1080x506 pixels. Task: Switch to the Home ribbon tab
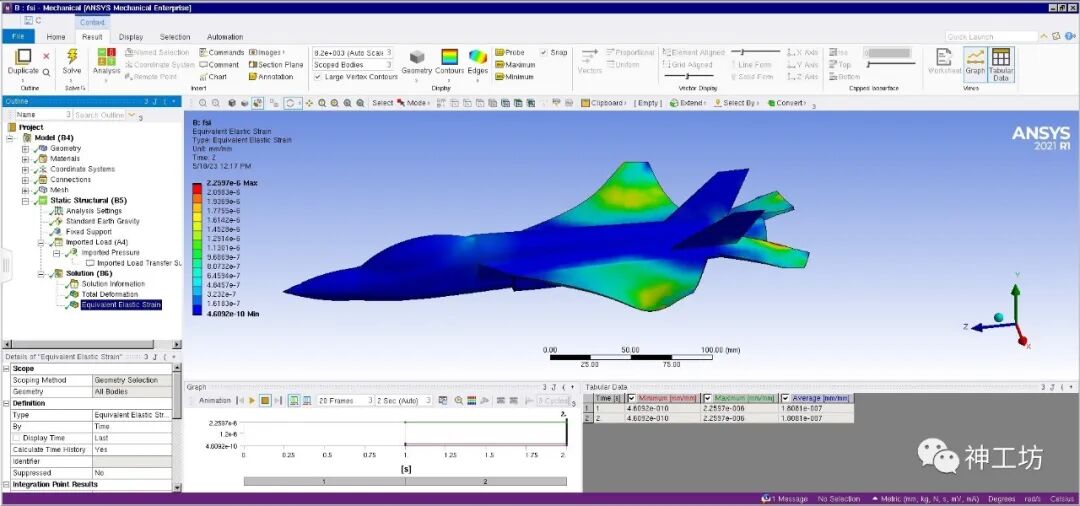(56, 37)
